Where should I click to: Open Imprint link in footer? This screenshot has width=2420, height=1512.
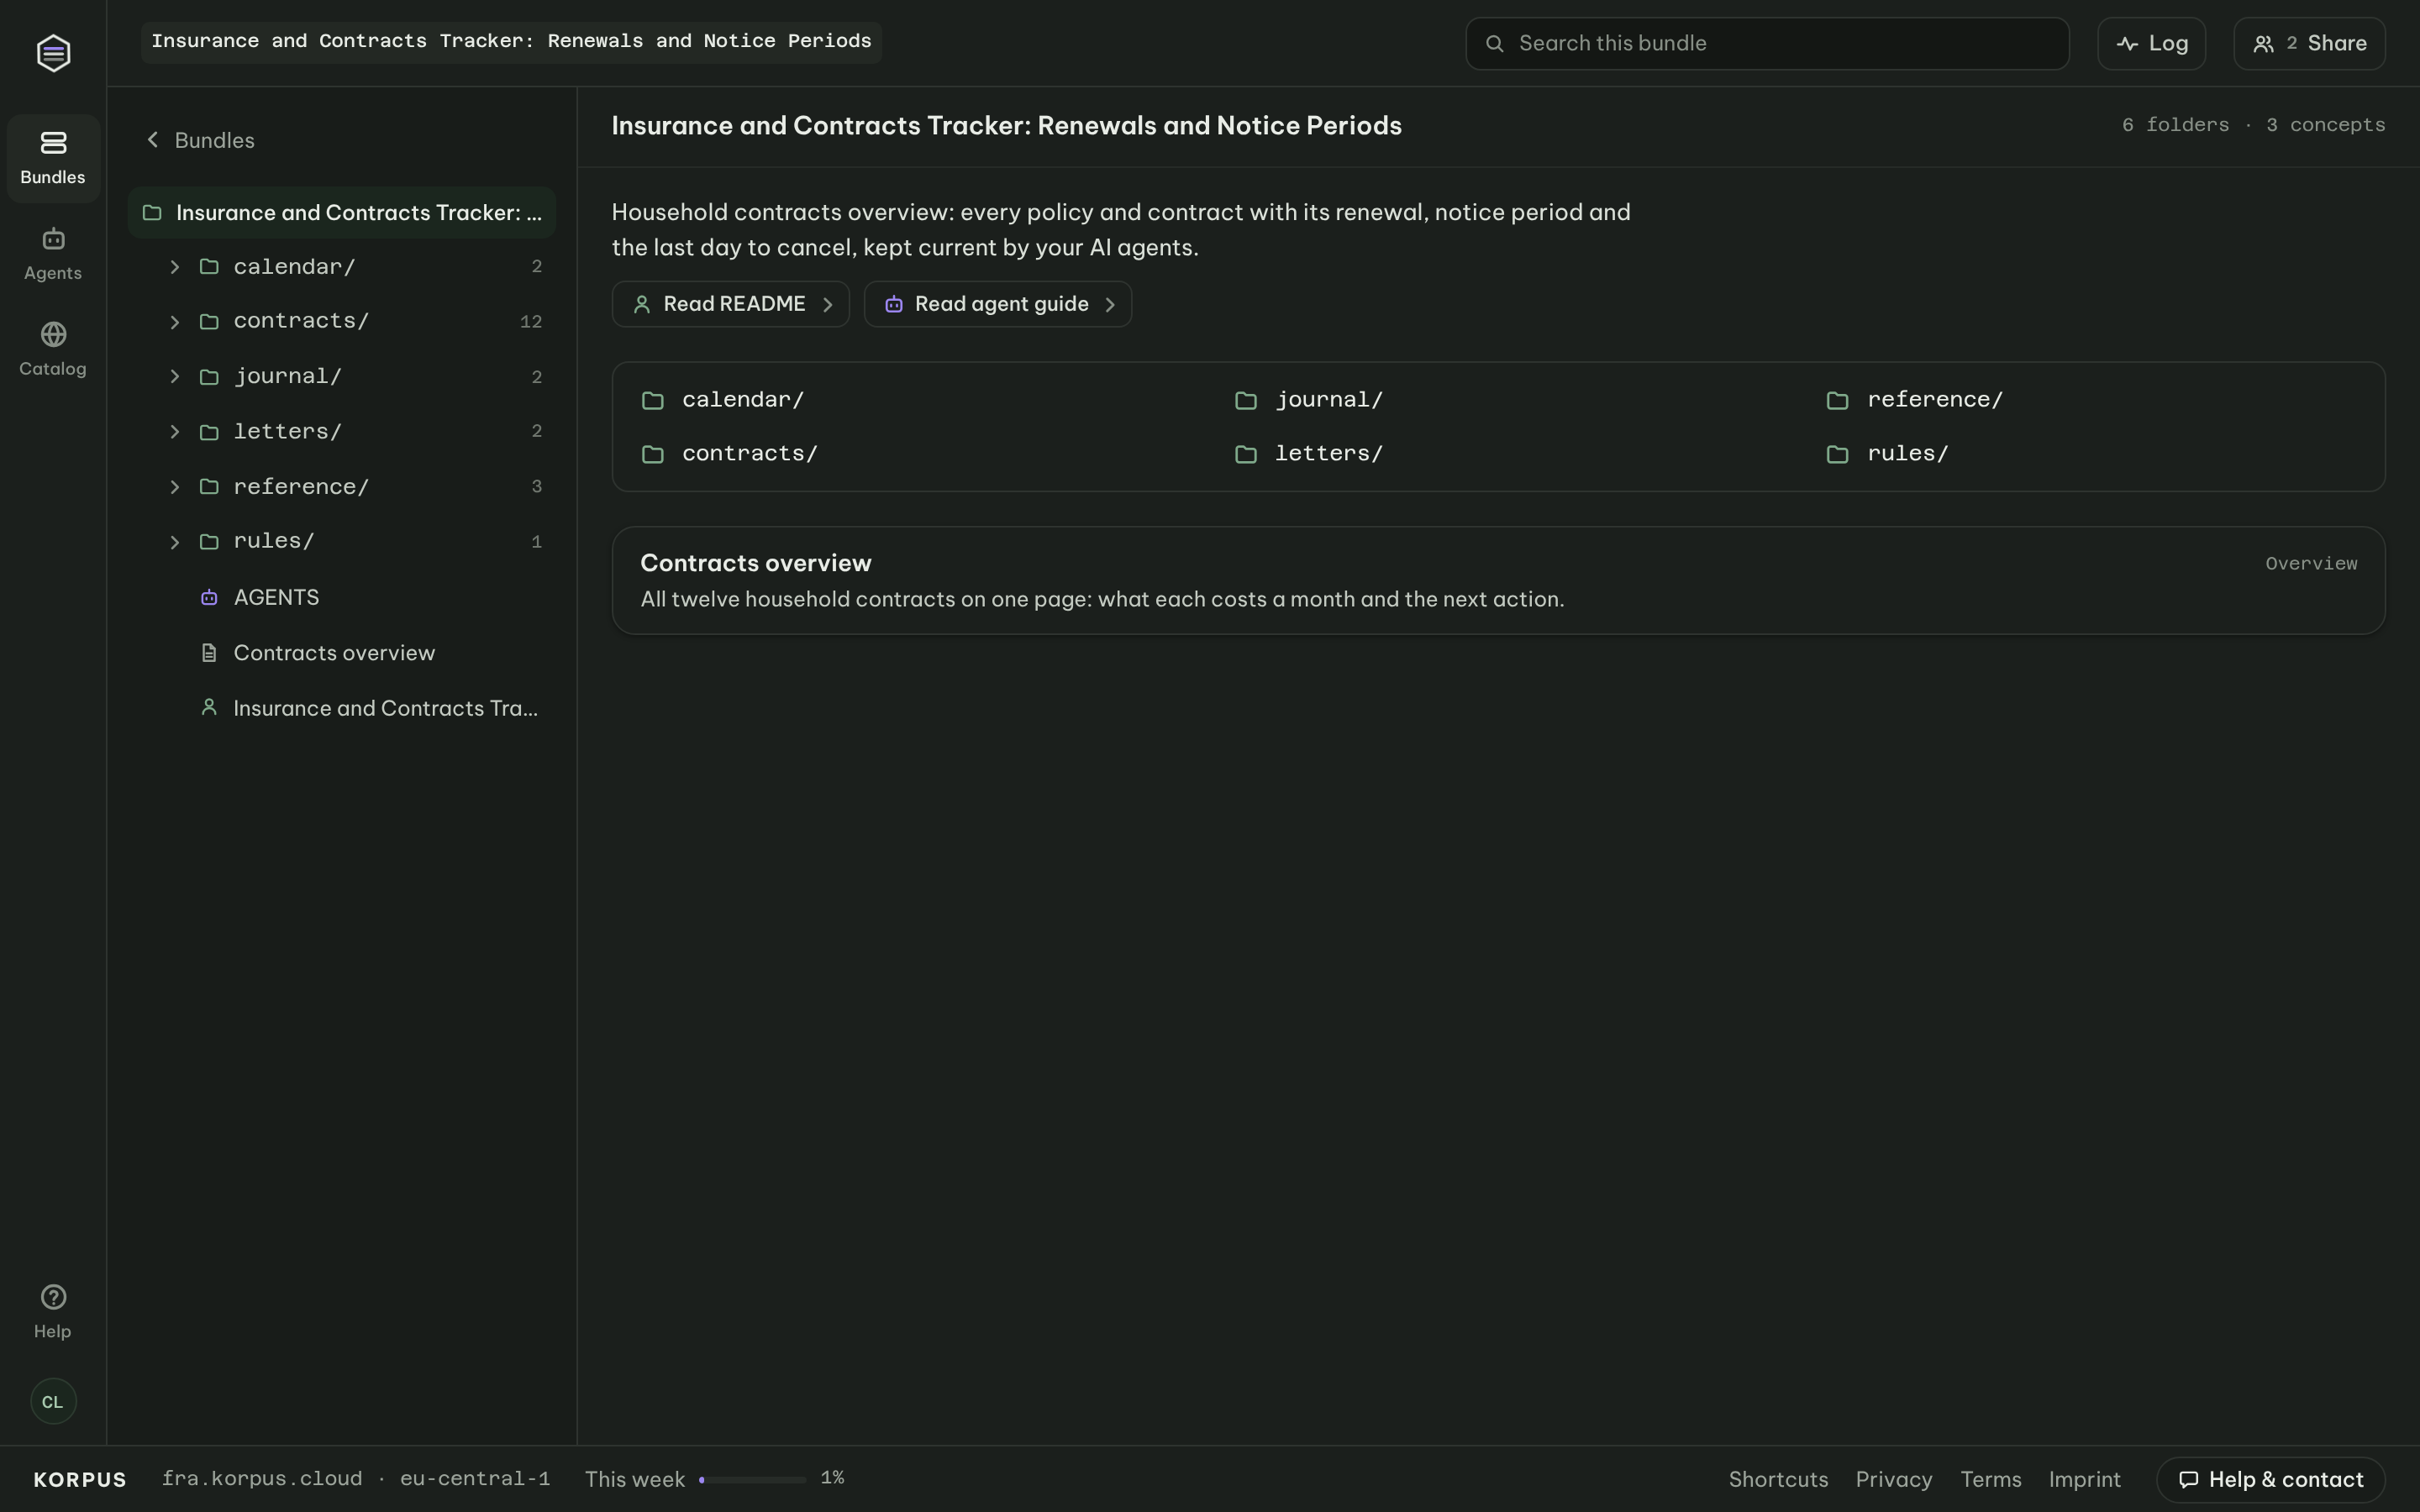(2084, 1479)
